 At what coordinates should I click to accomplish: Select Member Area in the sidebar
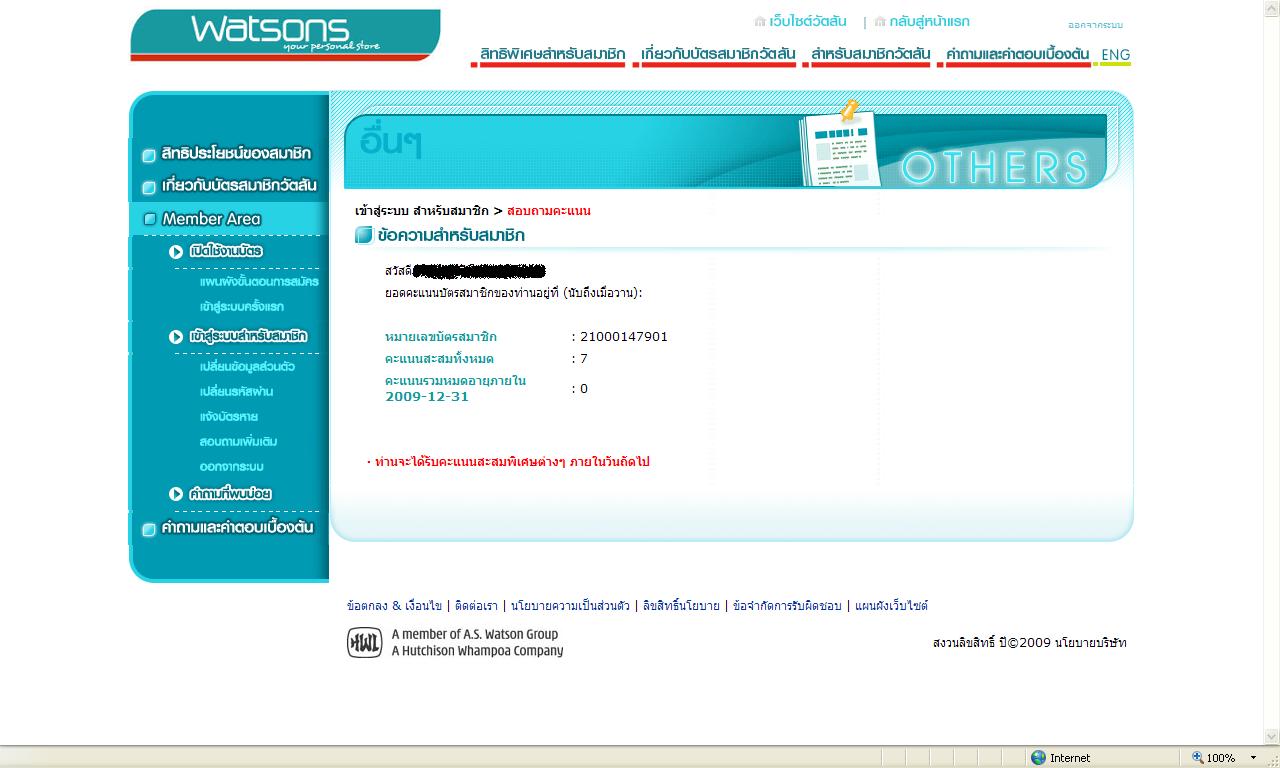pos(211,219)
